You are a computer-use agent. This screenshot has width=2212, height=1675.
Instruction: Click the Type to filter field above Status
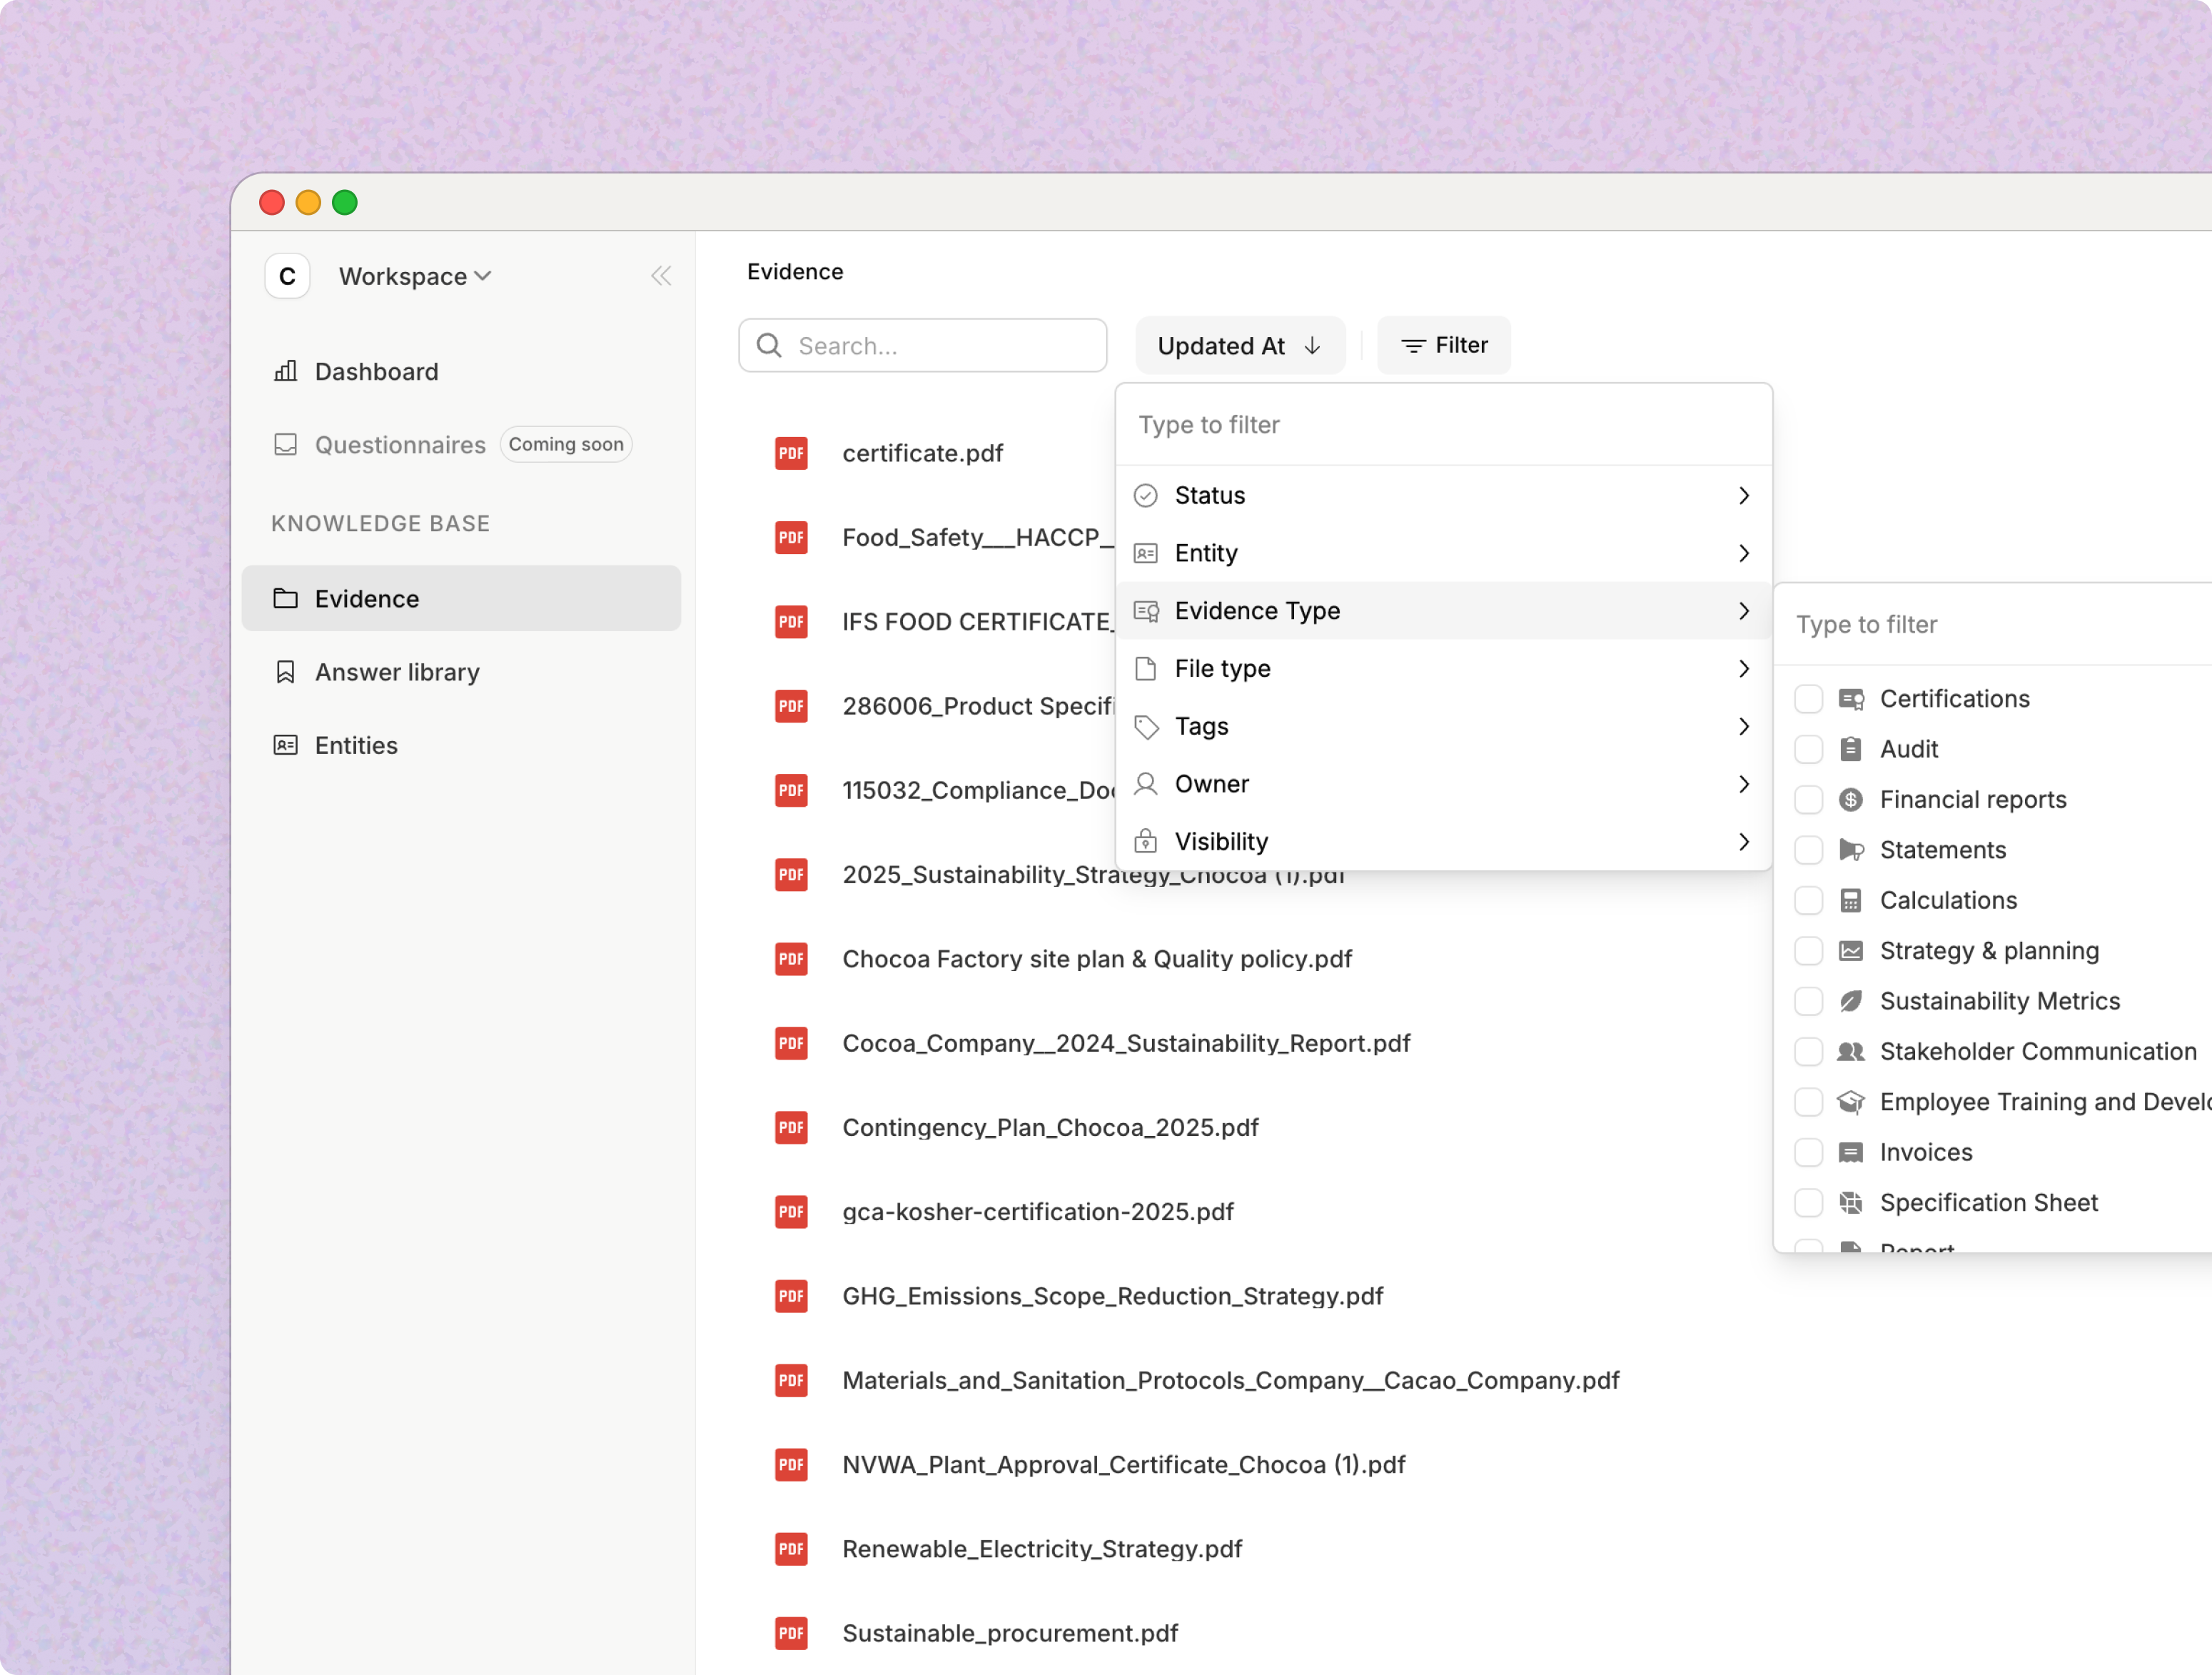(x=1442, y=425)
